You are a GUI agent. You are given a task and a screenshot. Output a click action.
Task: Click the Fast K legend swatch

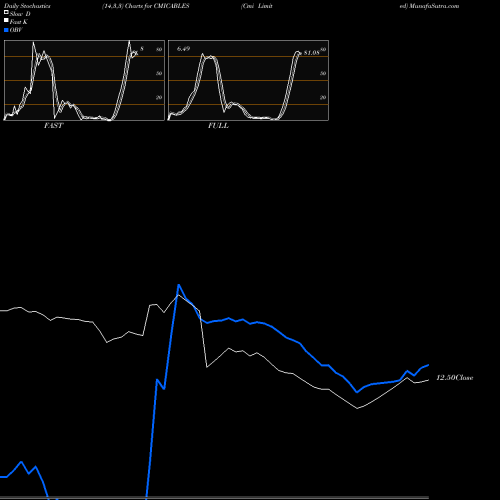point(6,20)
